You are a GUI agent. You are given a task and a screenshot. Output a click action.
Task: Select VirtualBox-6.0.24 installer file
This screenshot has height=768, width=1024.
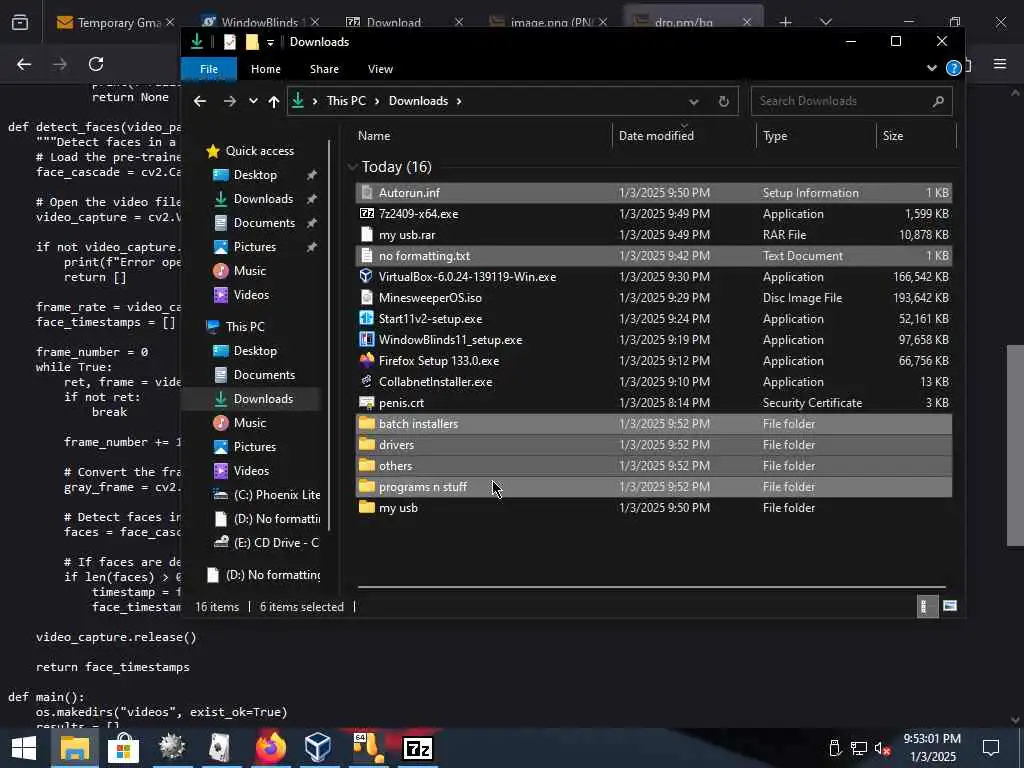click(654, 276)
